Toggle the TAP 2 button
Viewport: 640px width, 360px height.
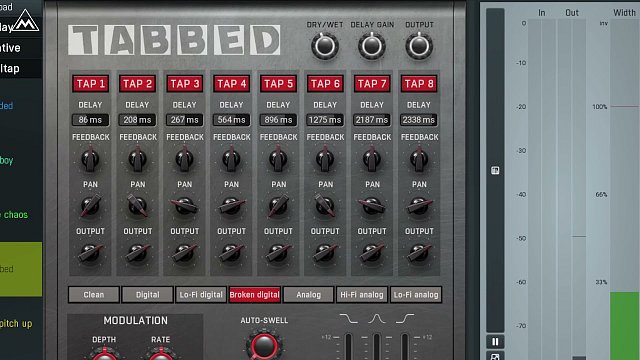click(x=138, y=84)
